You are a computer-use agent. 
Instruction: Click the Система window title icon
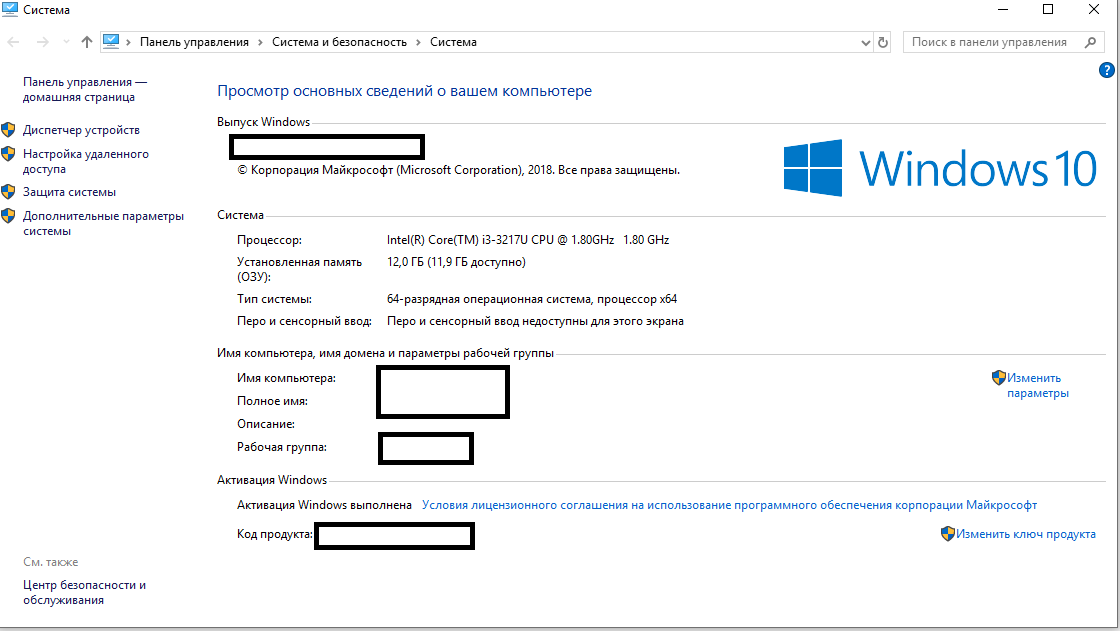[x=9, y=9]
